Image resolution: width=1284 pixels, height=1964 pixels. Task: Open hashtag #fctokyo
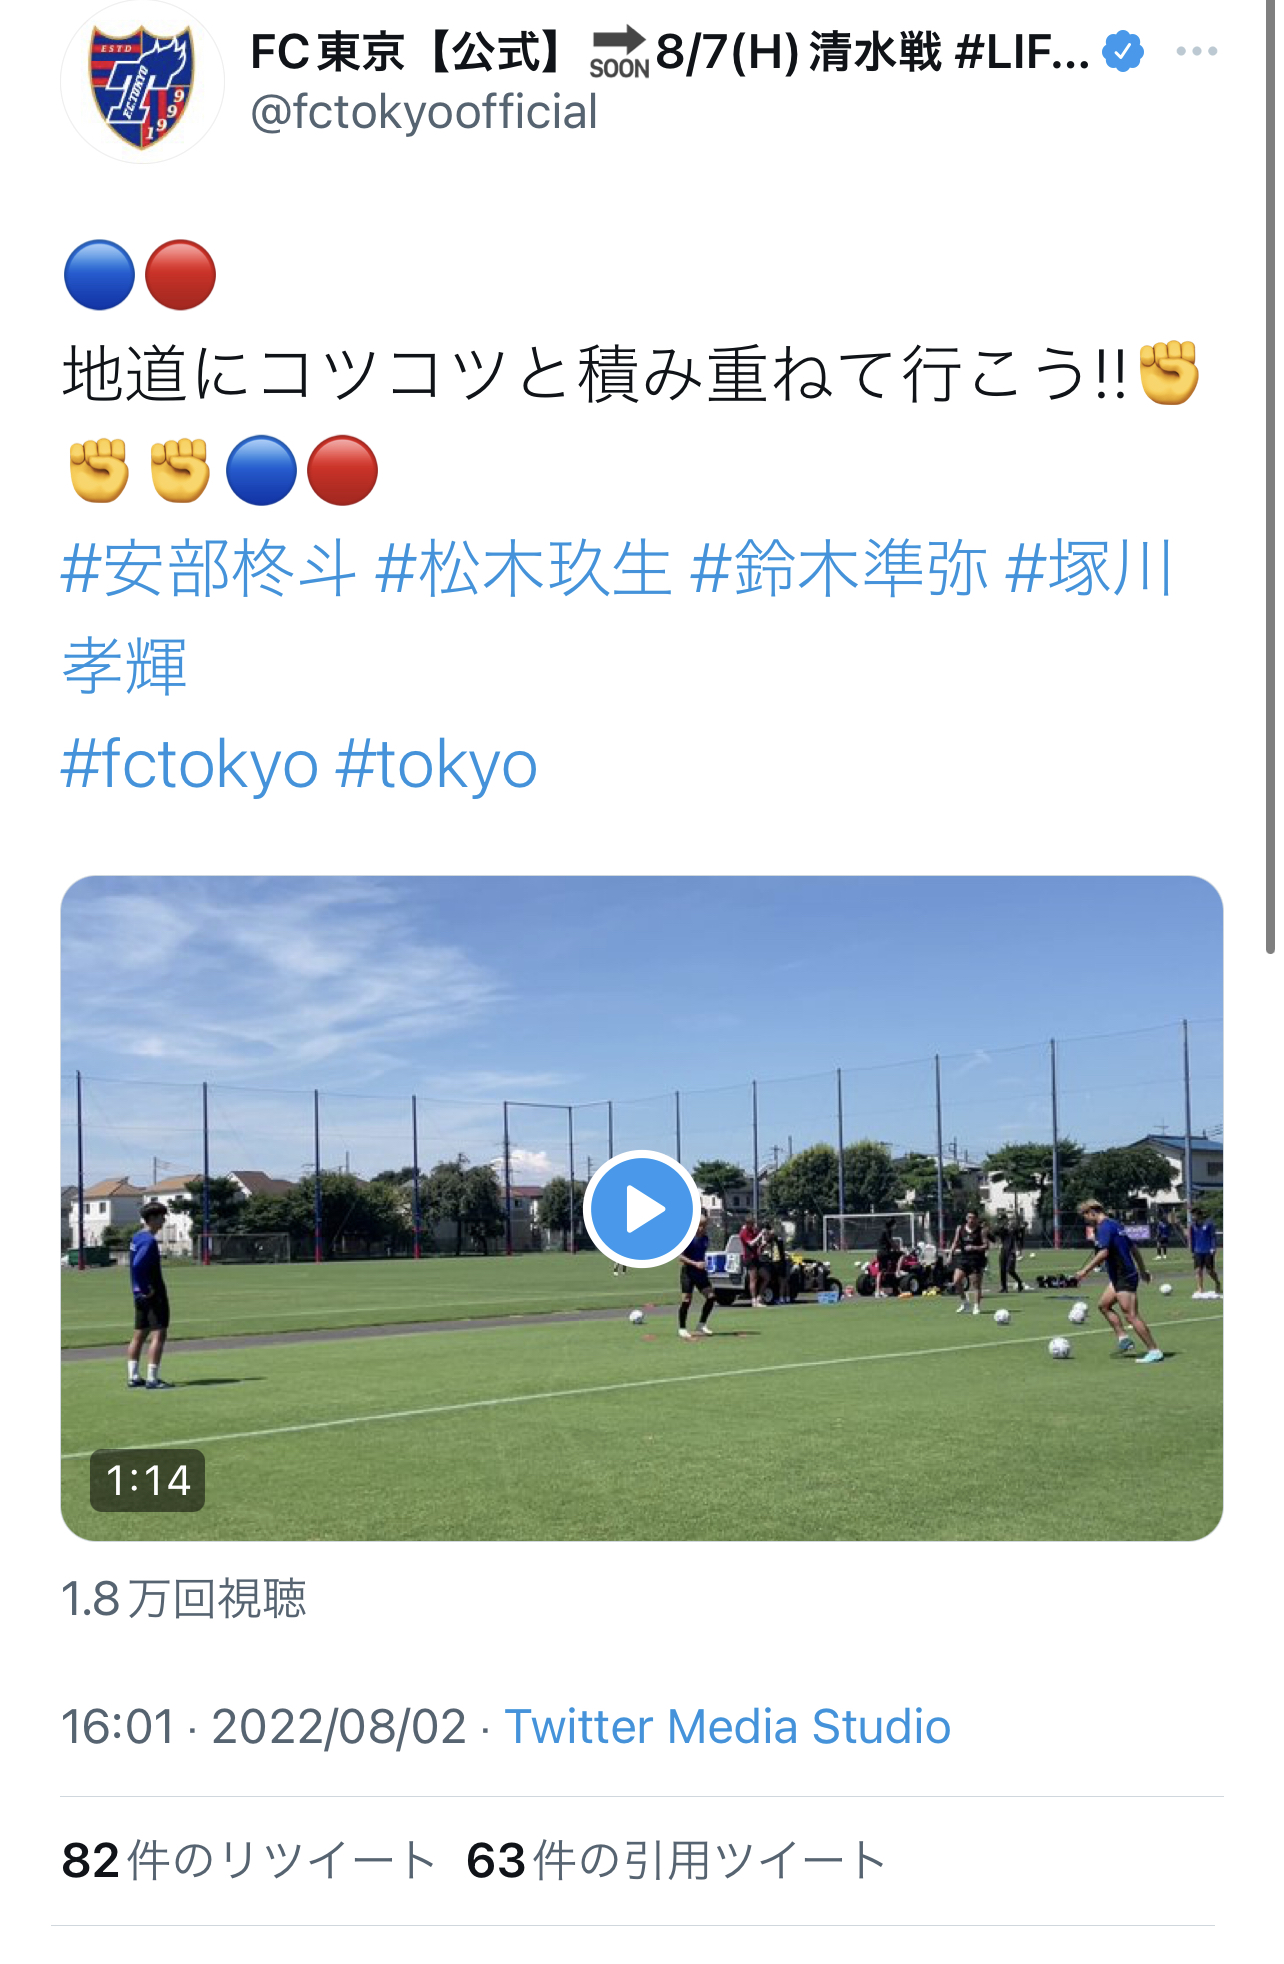pos(190,765)
